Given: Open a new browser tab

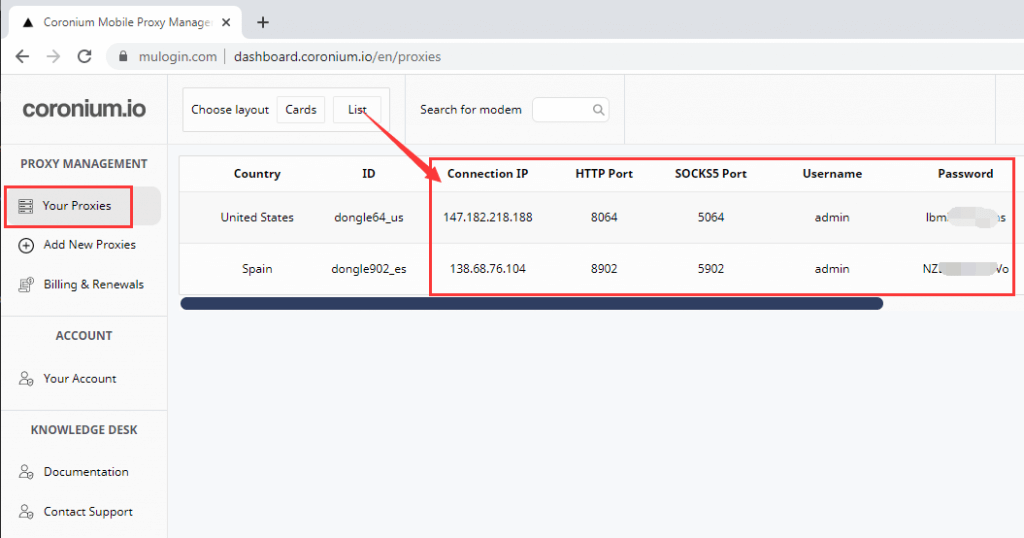Looking at the screenshot, I should click(263, 22).
